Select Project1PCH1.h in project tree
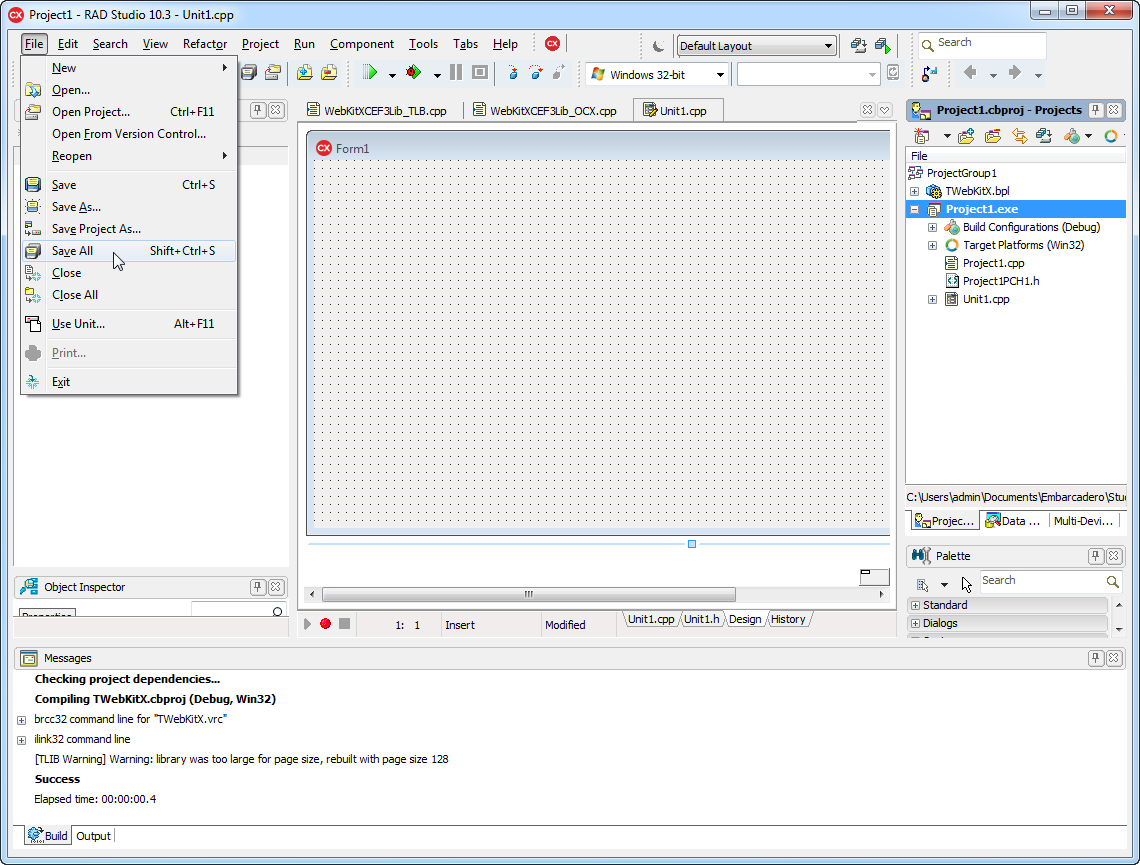 click(x=1000, y=281)
